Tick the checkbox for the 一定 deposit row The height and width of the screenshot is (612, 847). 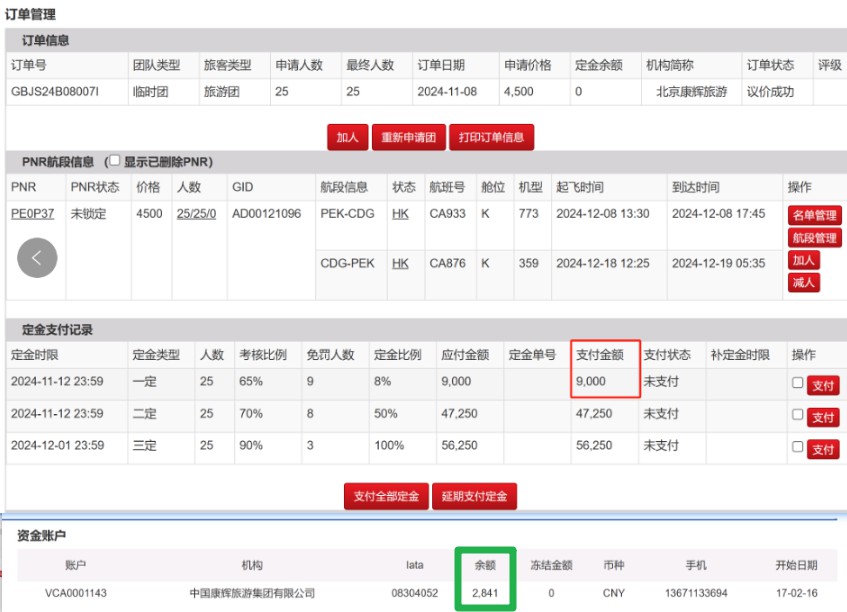pyautogui.click(x=797, y=383)
